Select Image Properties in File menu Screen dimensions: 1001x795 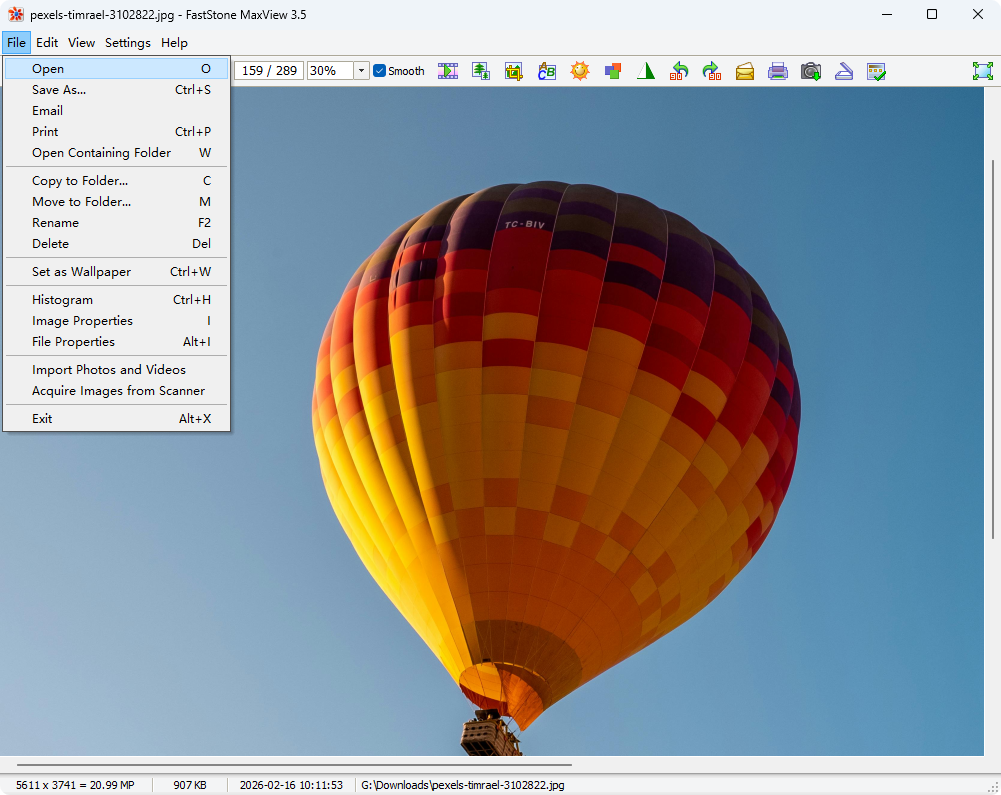pyautogui.click(x=82, y=321)
